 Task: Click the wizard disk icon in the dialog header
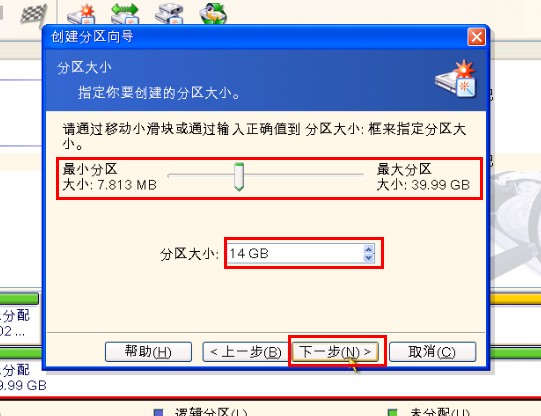click(456, 79)
